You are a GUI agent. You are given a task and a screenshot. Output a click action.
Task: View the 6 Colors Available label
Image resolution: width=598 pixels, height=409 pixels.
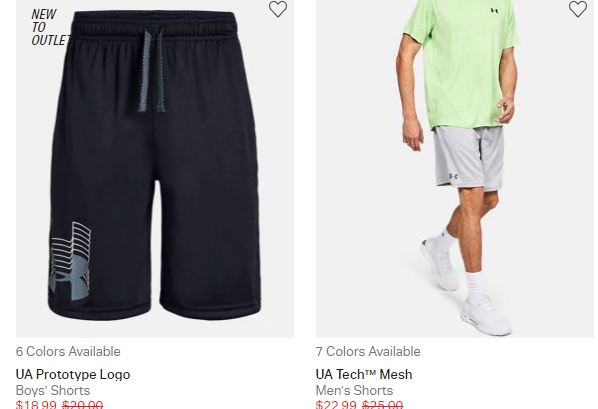pyautogui.click(x=68, y=351)
